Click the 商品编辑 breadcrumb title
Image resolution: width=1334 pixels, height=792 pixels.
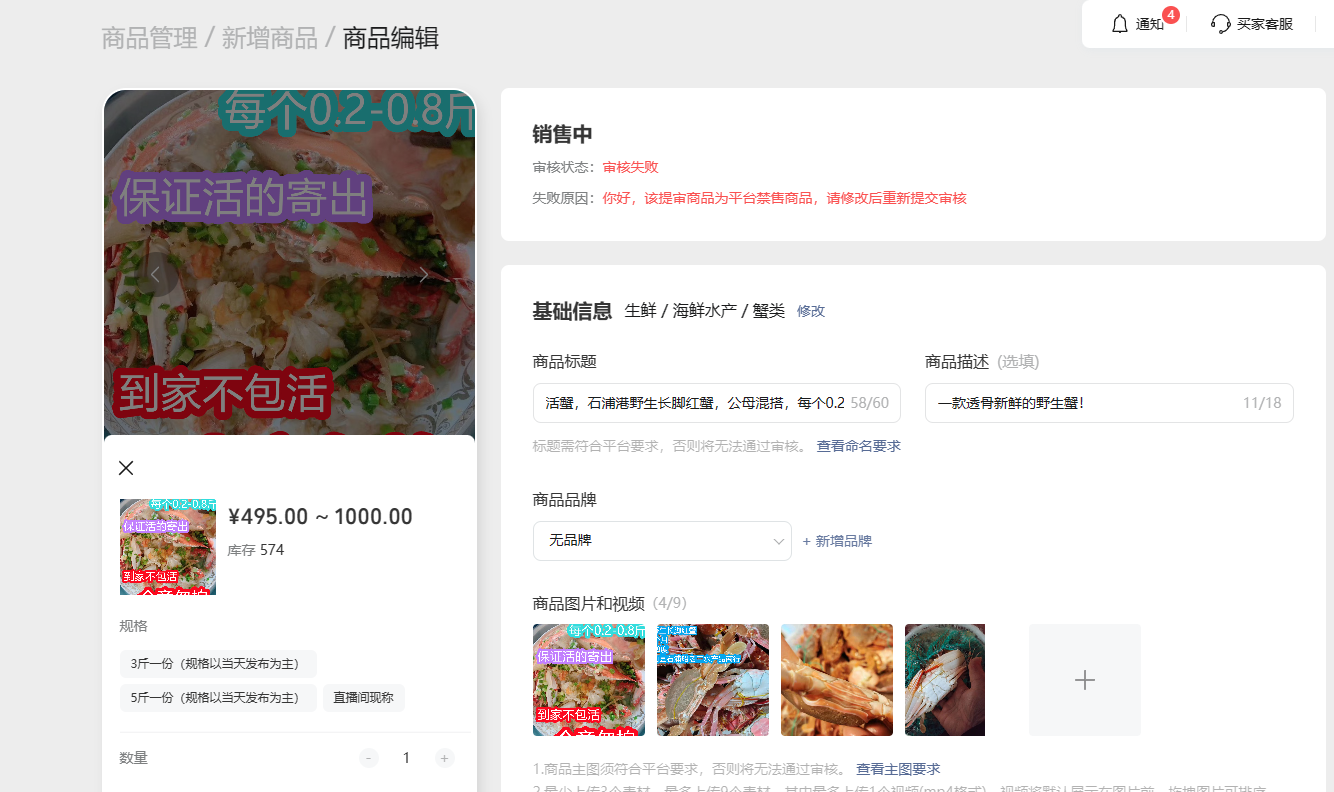tap(391, 38)
